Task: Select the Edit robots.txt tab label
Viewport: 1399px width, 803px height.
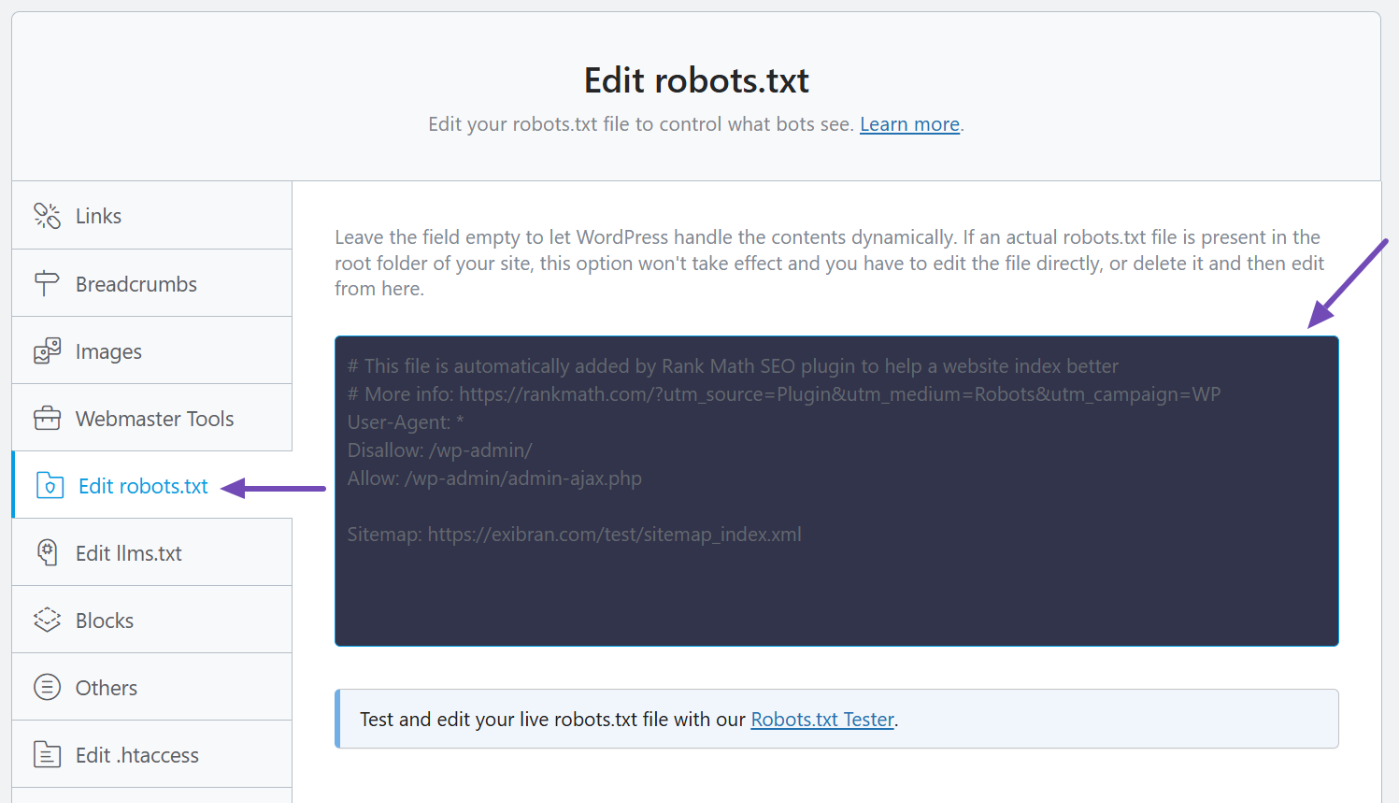Action: click(143, 486)
